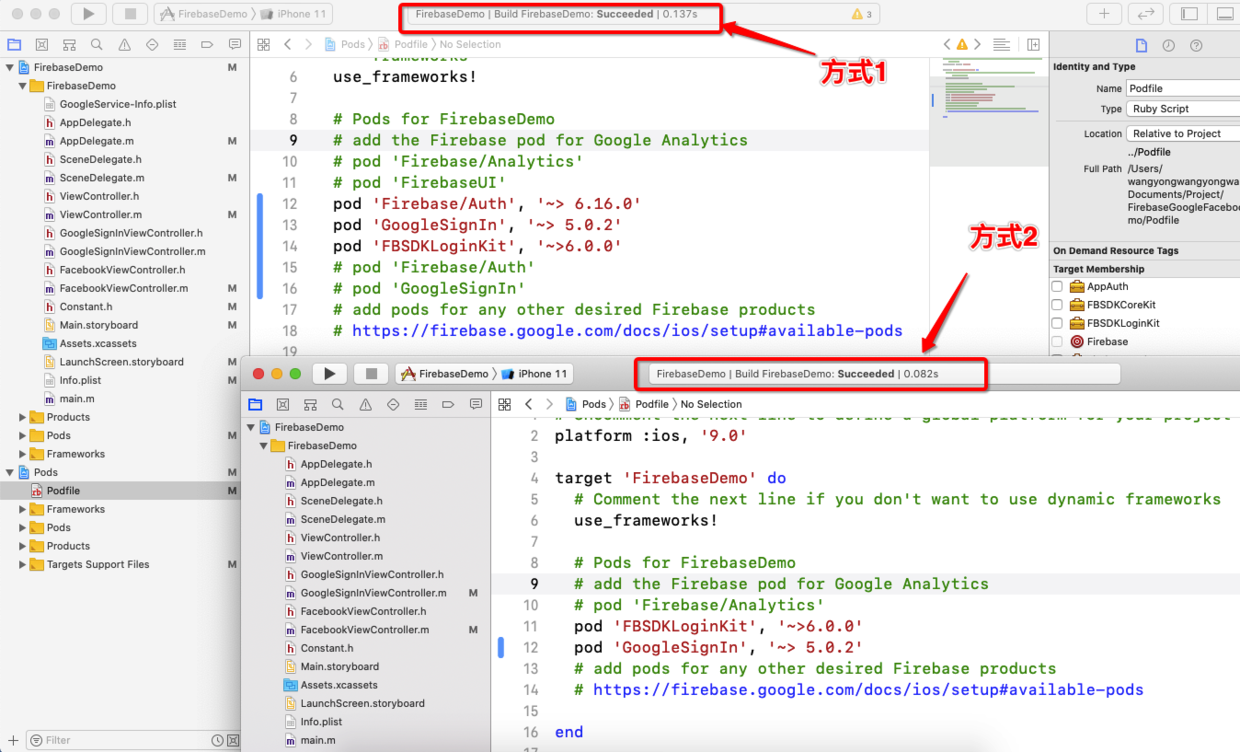Go forward in front window jump bar
This screenshot has width=1240, height=752.
point(549,404)
